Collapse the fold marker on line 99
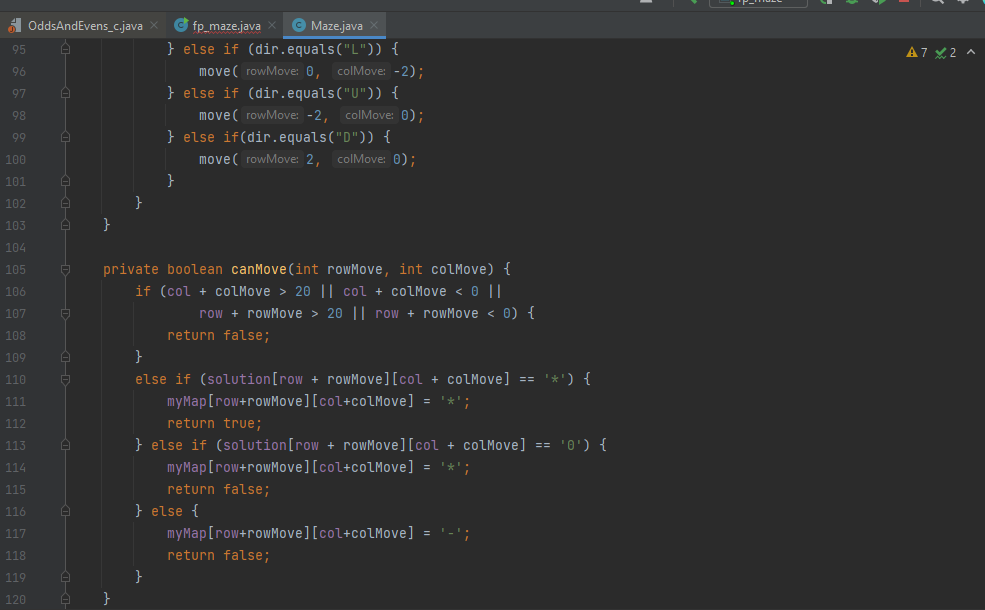Viewport: 985px width, 610px height. tap(65, 137)
